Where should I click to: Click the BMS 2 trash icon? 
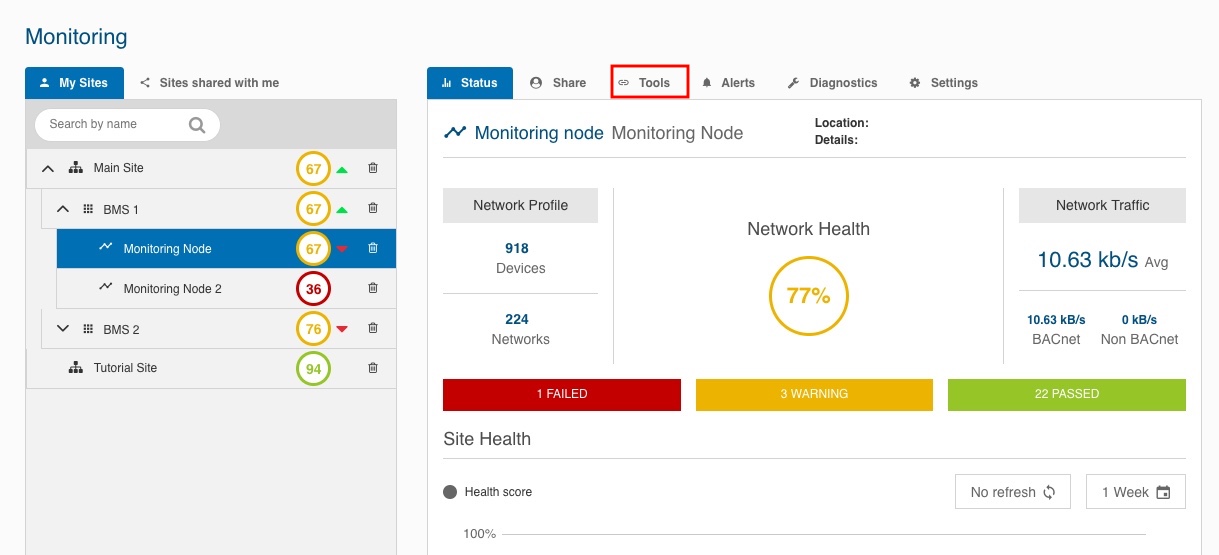tap(373, 328)
